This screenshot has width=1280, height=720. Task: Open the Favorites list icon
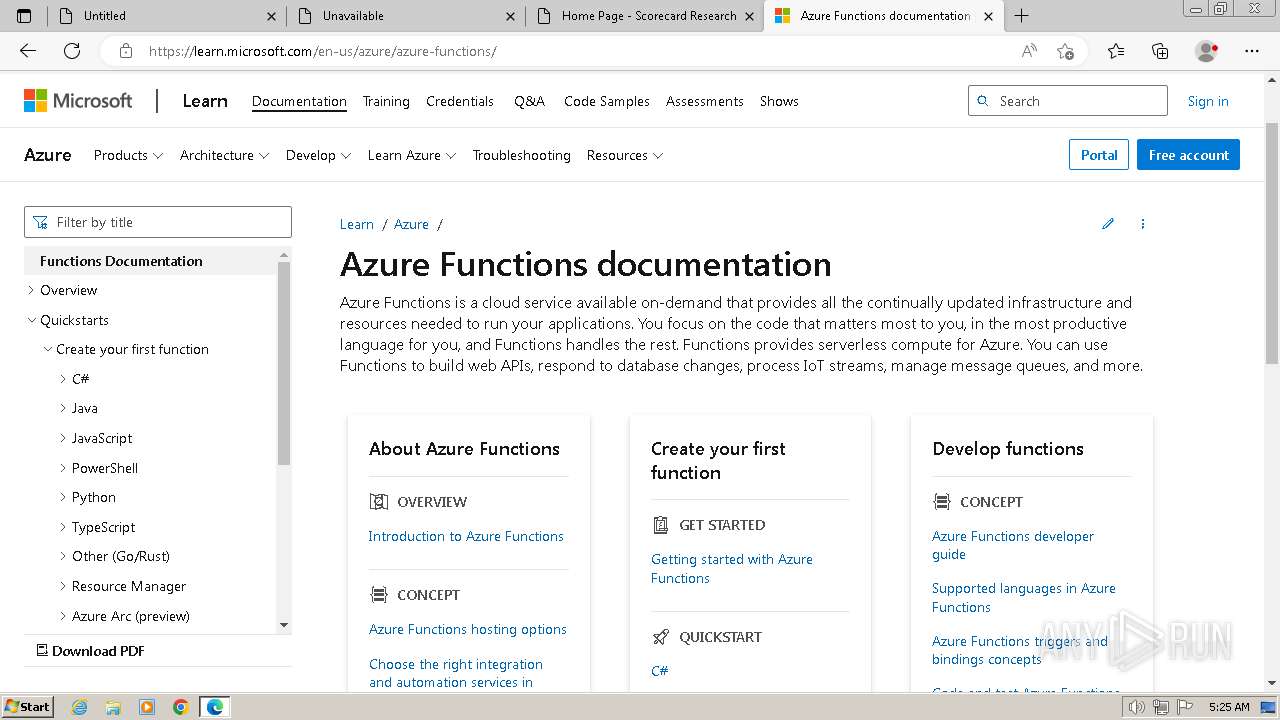[1116, 51]
